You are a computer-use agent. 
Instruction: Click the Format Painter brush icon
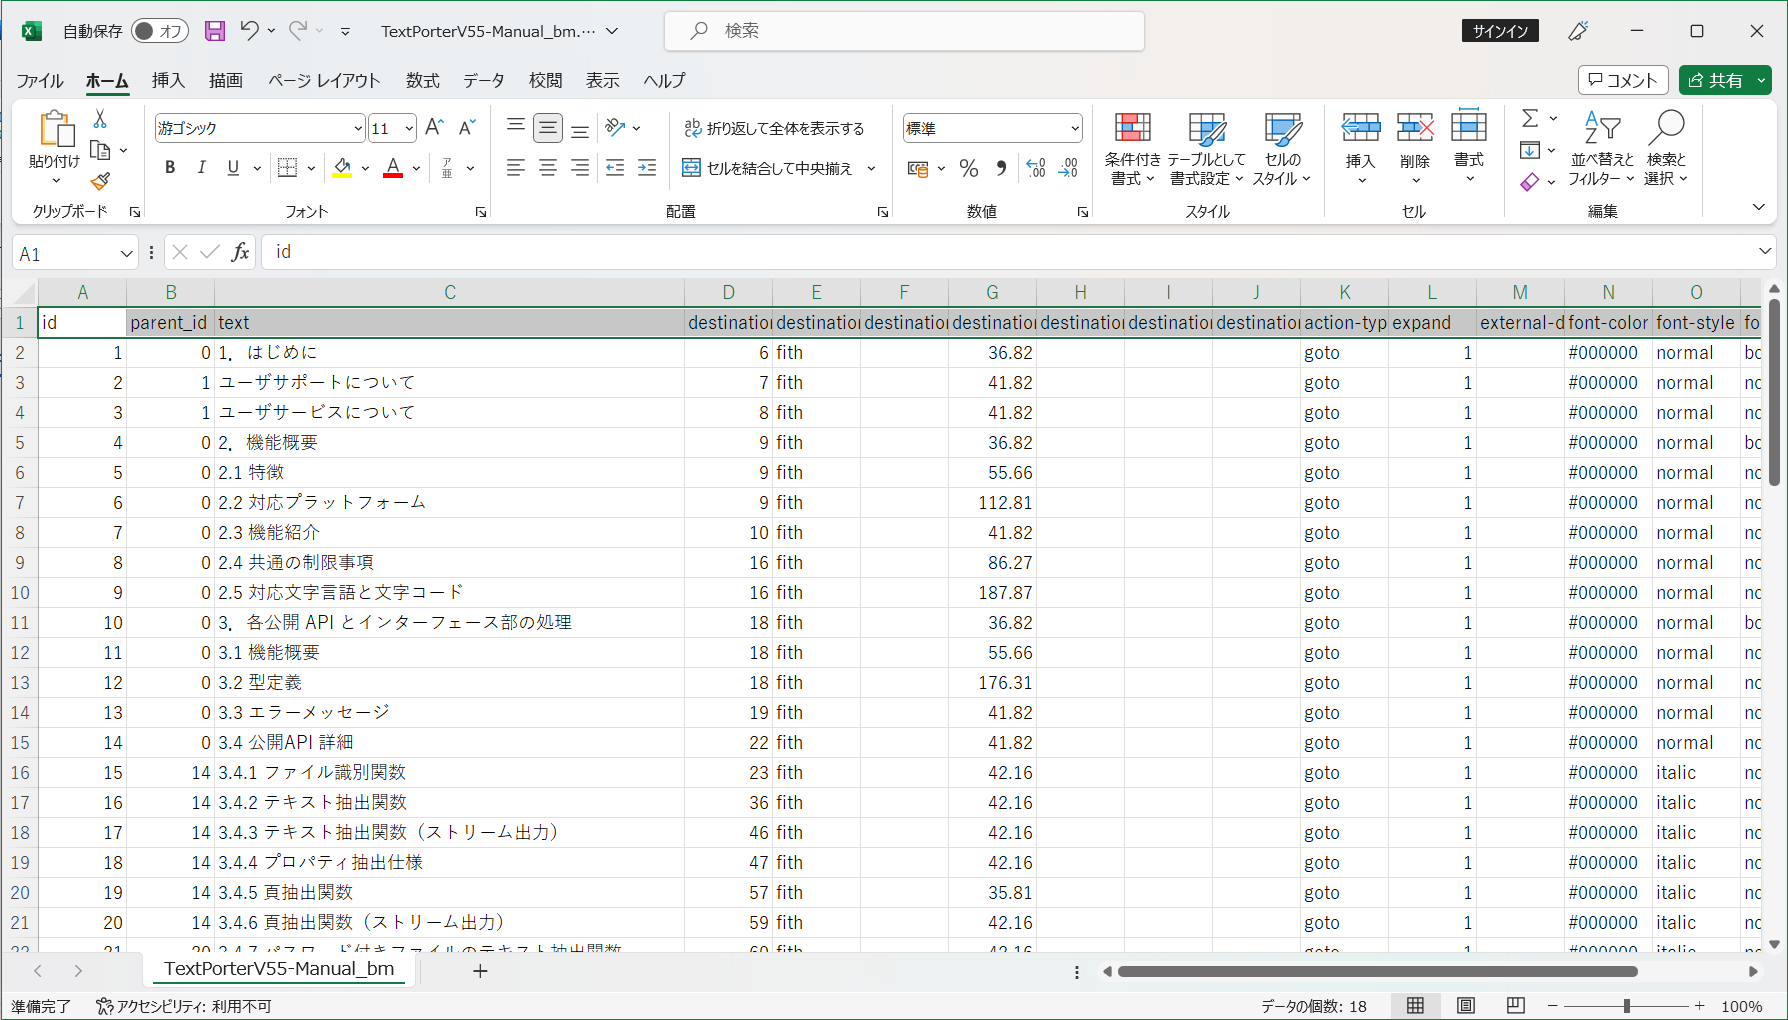(100, 182)
